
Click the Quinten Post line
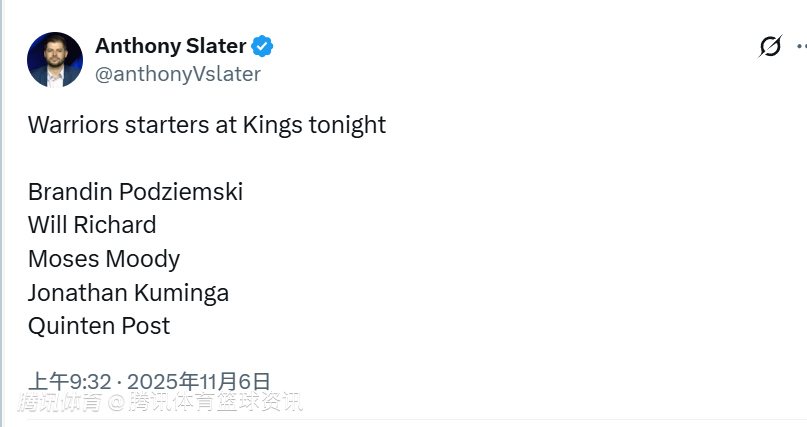pos(99,326)
